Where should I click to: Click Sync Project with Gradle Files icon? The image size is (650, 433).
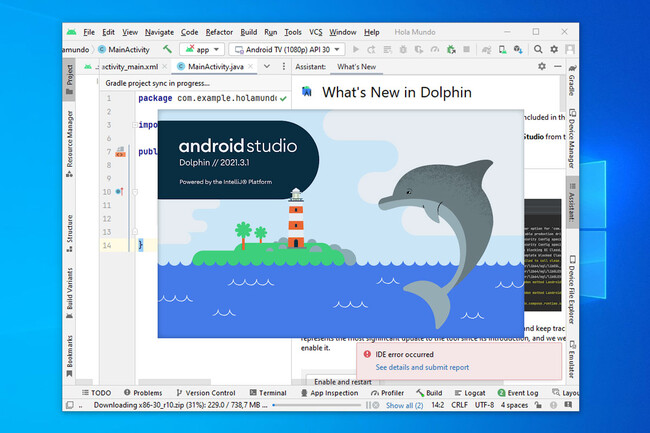tap(486, 49)
